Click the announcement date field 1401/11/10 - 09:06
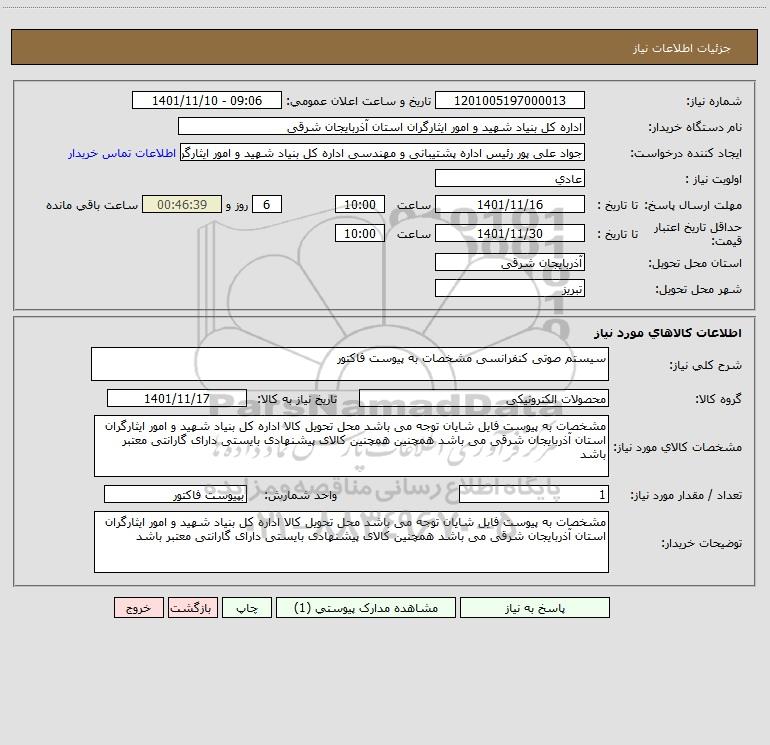The width and height of the screenshot is (770, 745). [x=207, y=101]
